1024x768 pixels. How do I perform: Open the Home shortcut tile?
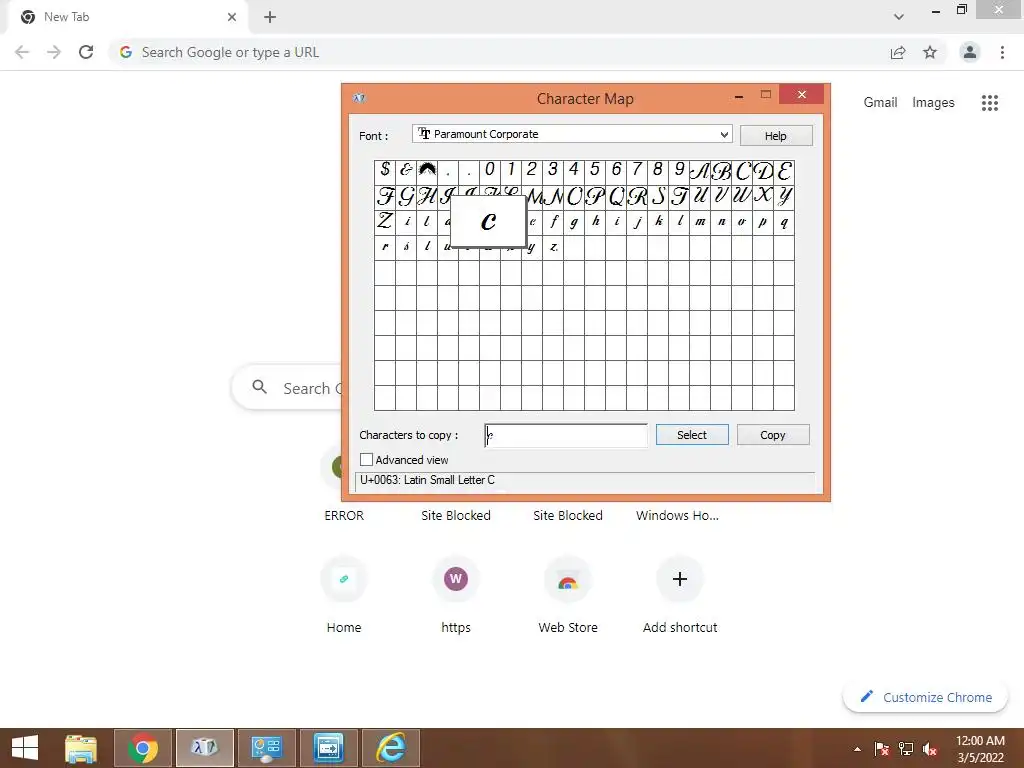click(344, 579)
